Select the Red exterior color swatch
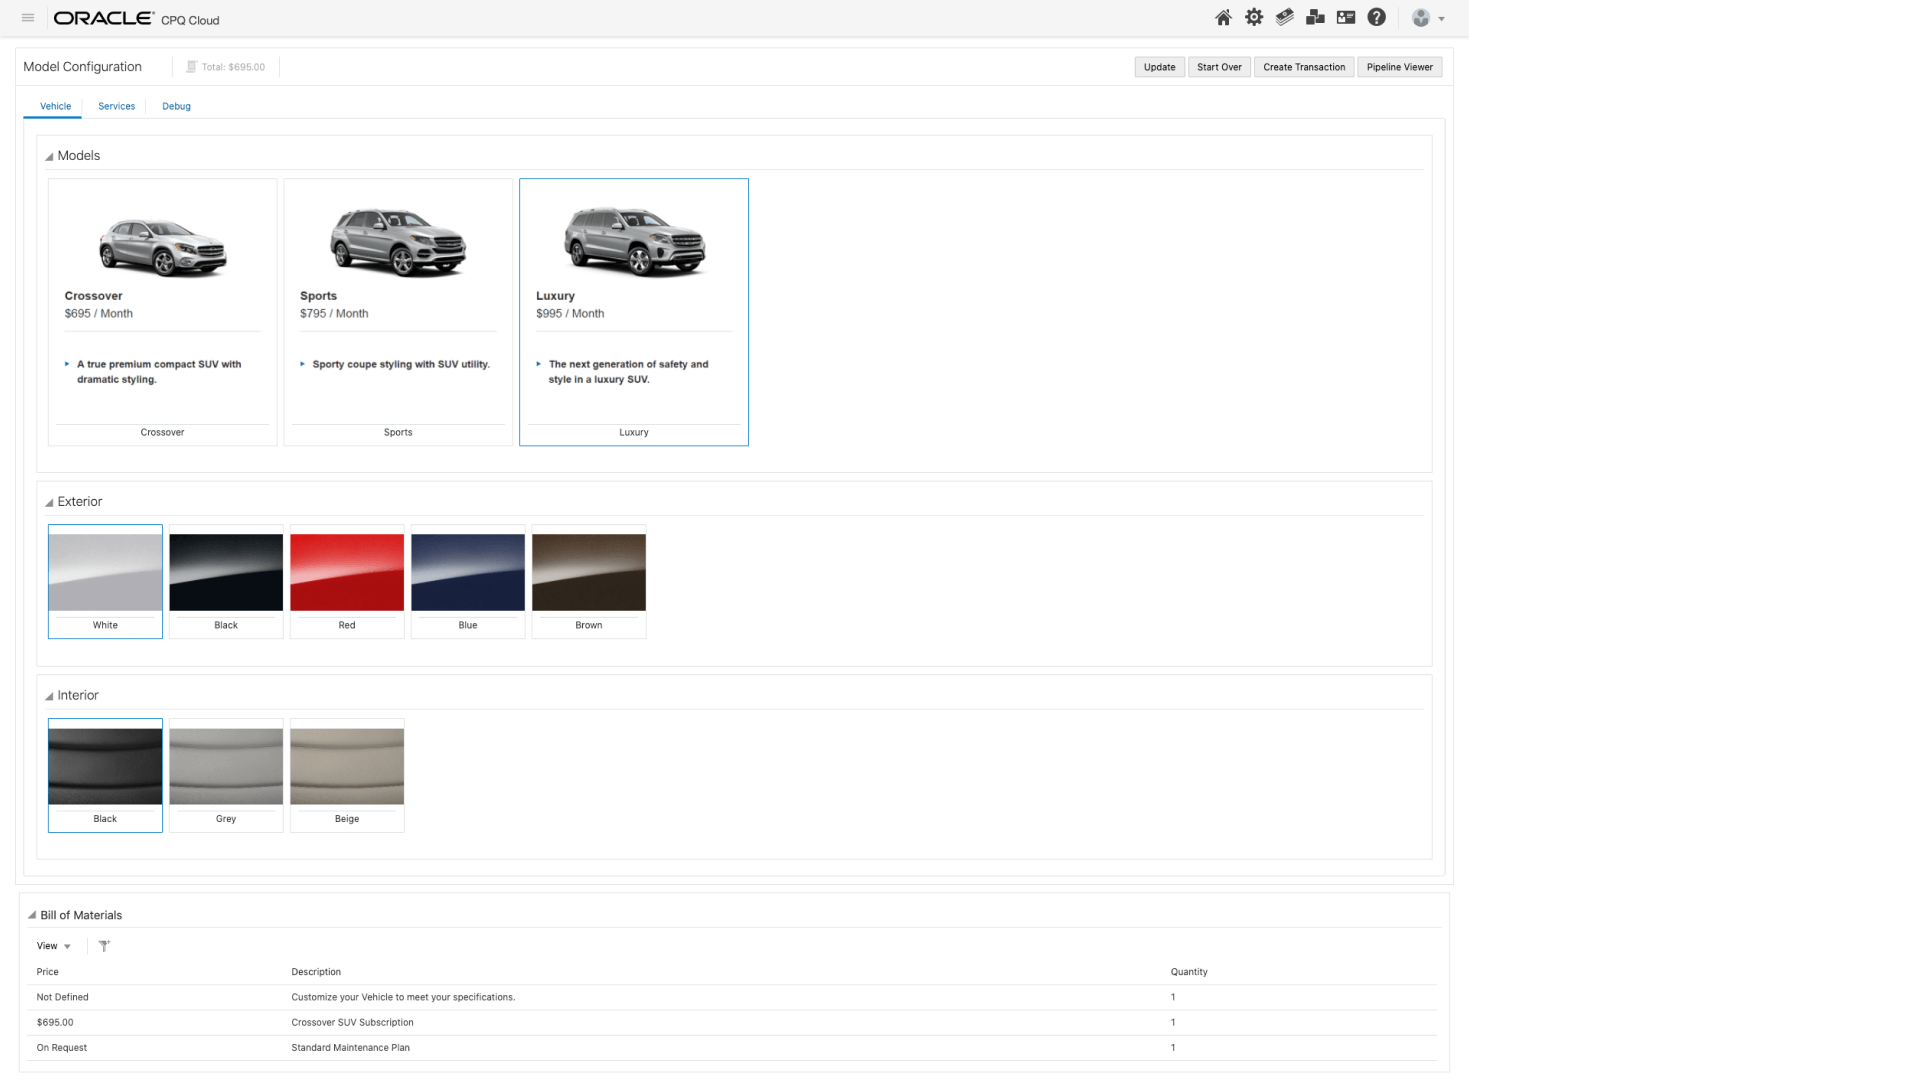 (347, 573)
